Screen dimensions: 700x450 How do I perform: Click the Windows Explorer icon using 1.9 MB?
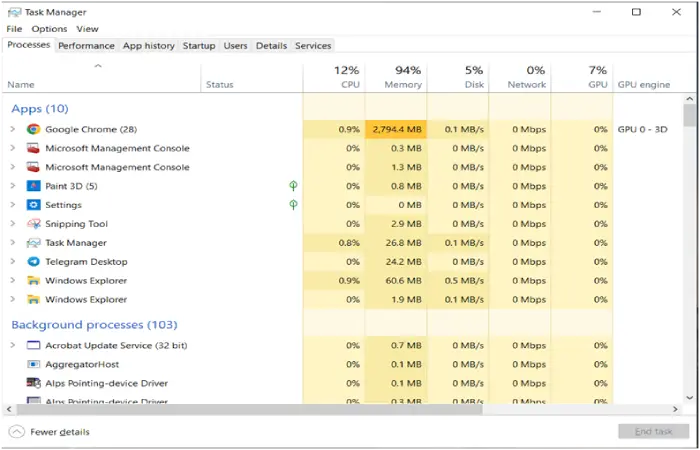(33, 300)
